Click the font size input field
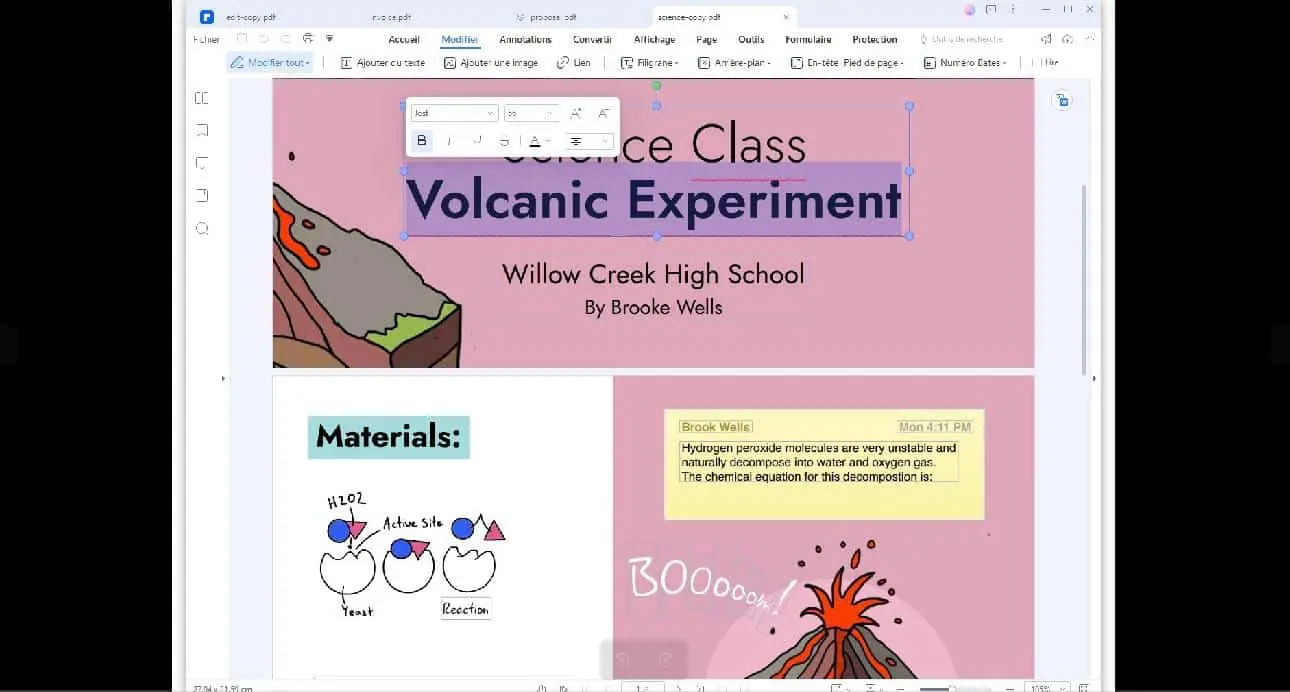 tap(525, 113)
